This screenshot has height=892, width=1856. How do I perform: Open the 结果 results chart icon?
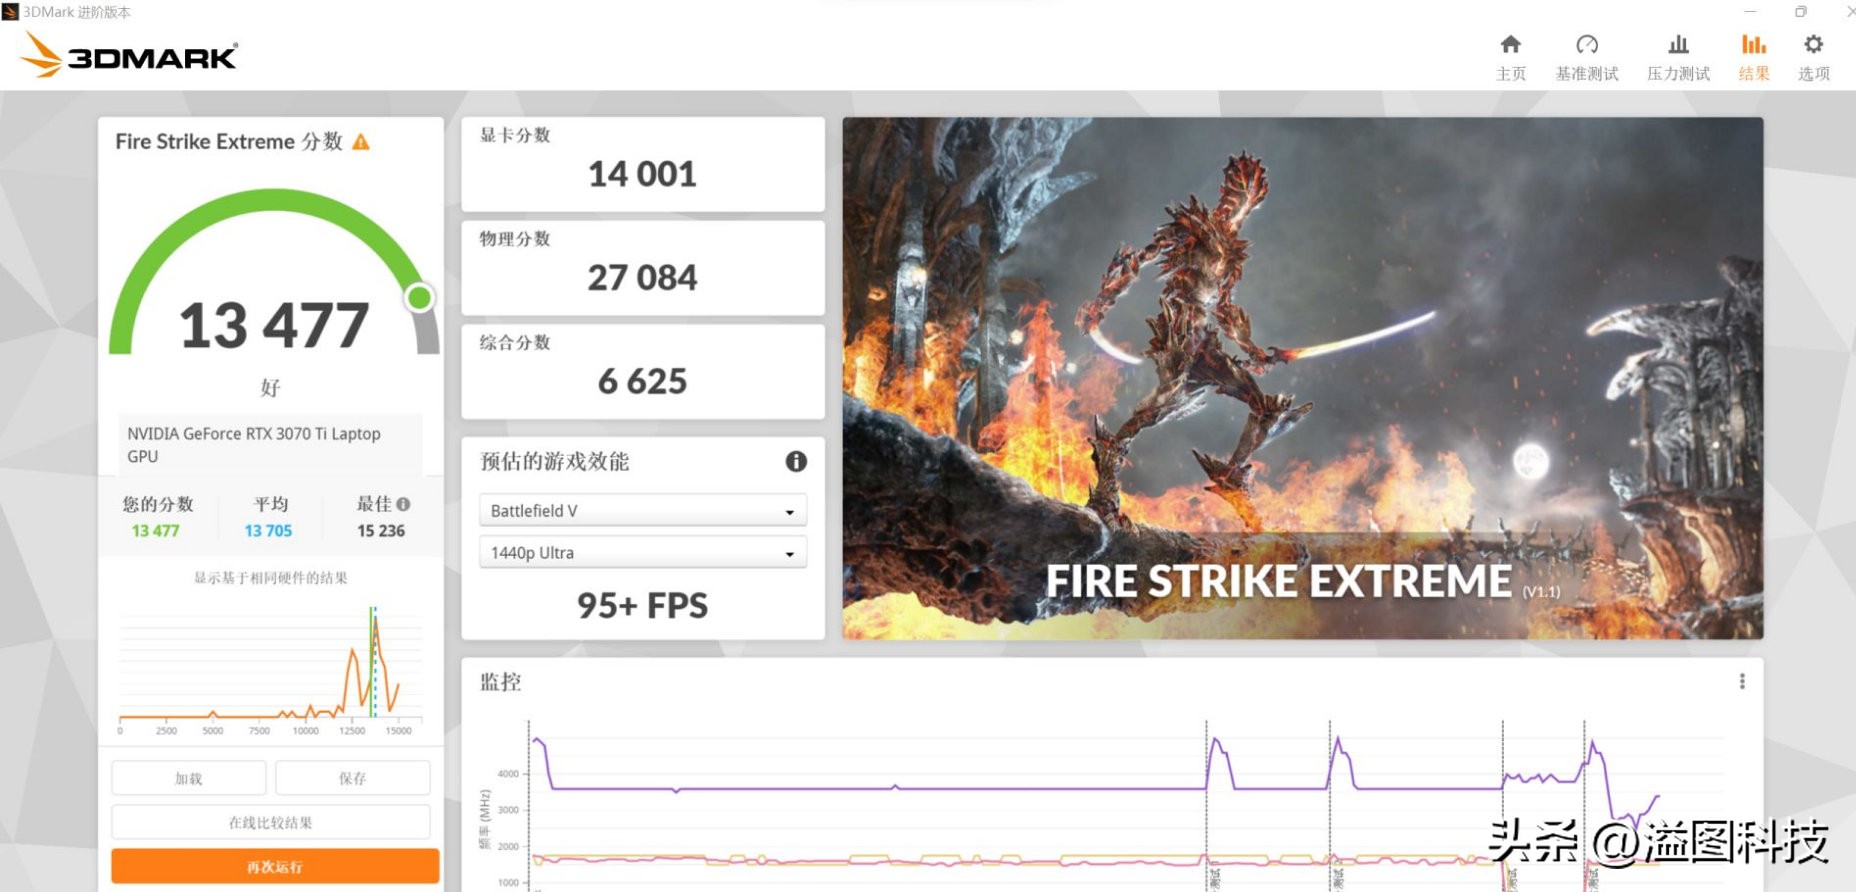tap(1754, 44)
